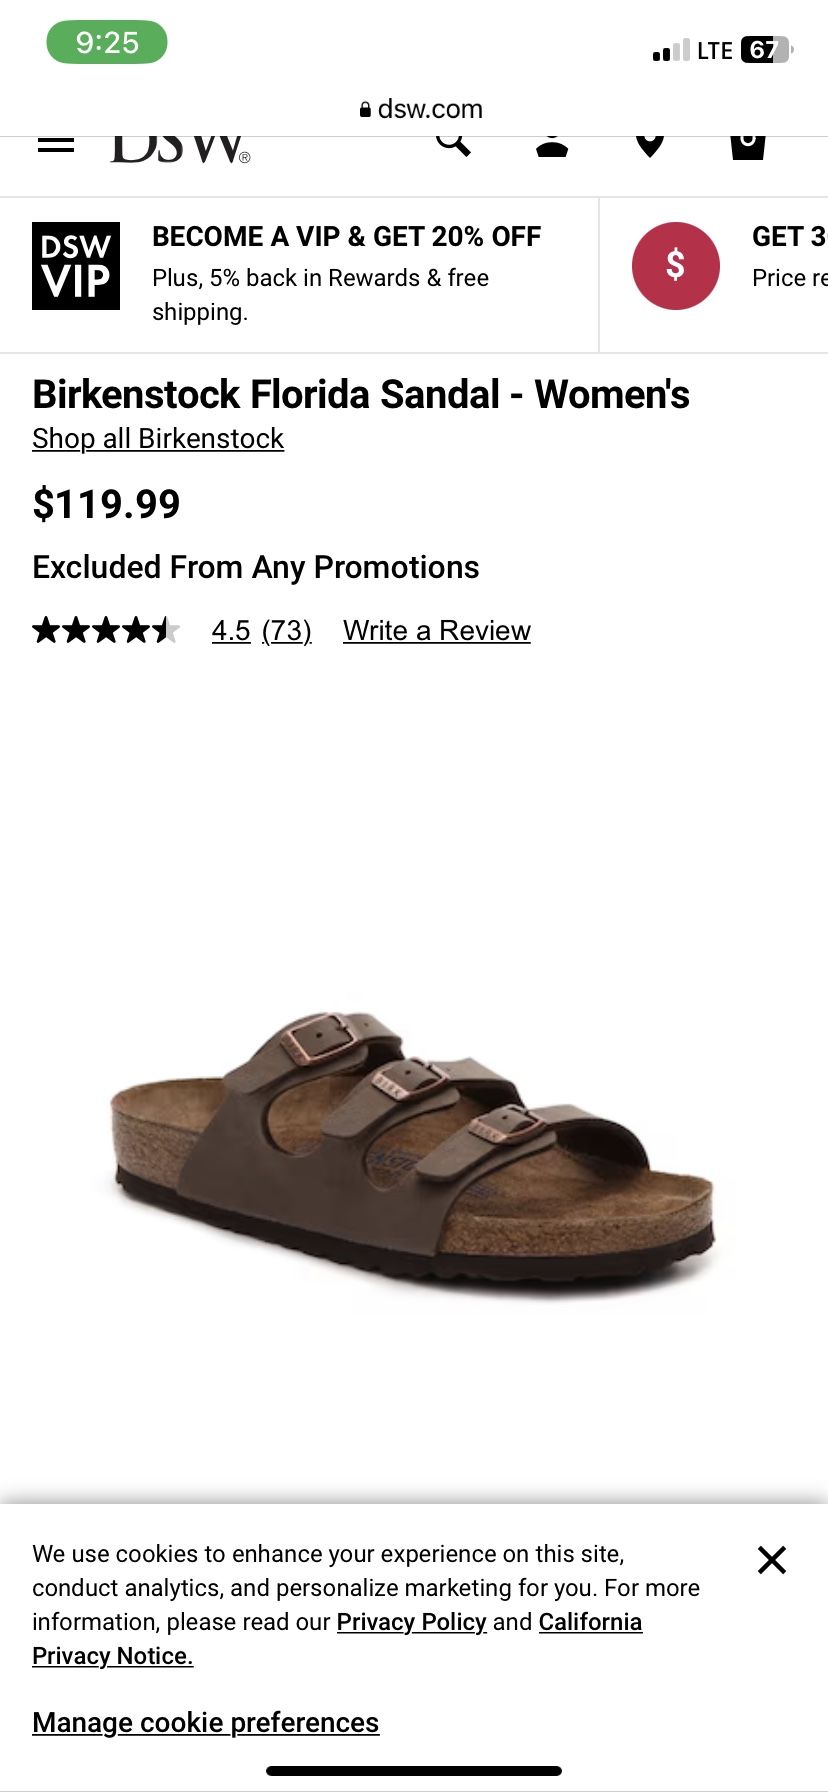Tap the red dollar sign circle
Screen dimensions: 828x1792
point(676,266)
